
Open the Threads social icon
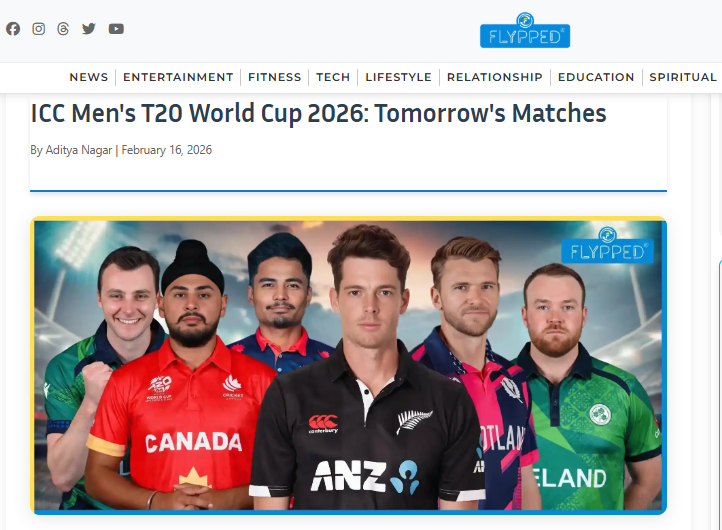(63, 29)
